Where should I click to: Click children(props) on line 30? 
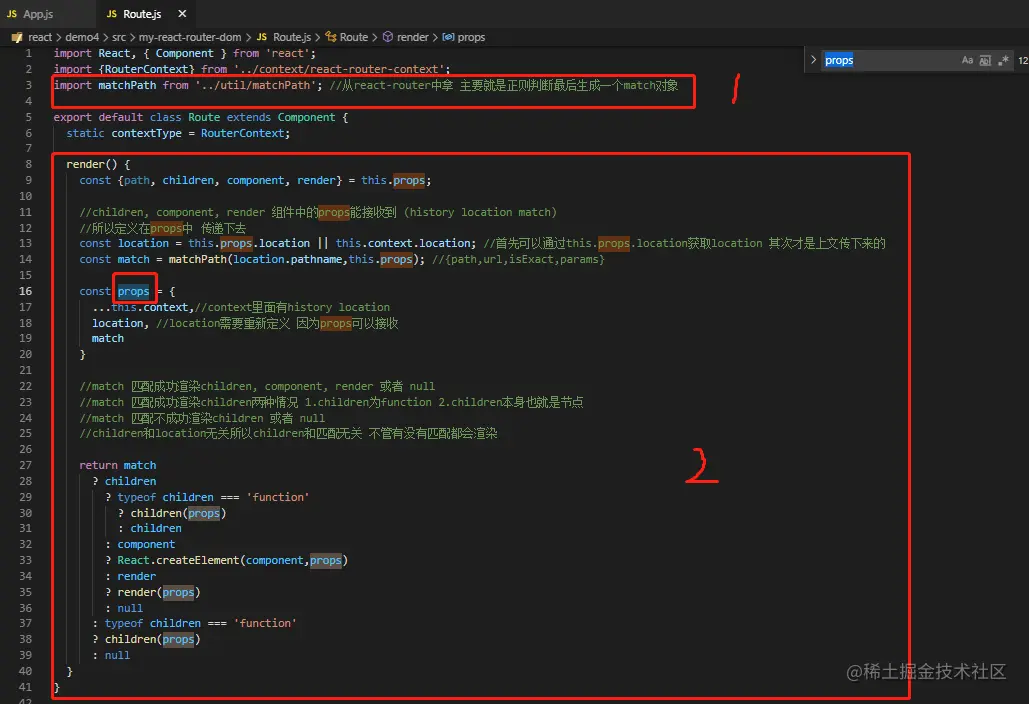(x=178, y=513)
